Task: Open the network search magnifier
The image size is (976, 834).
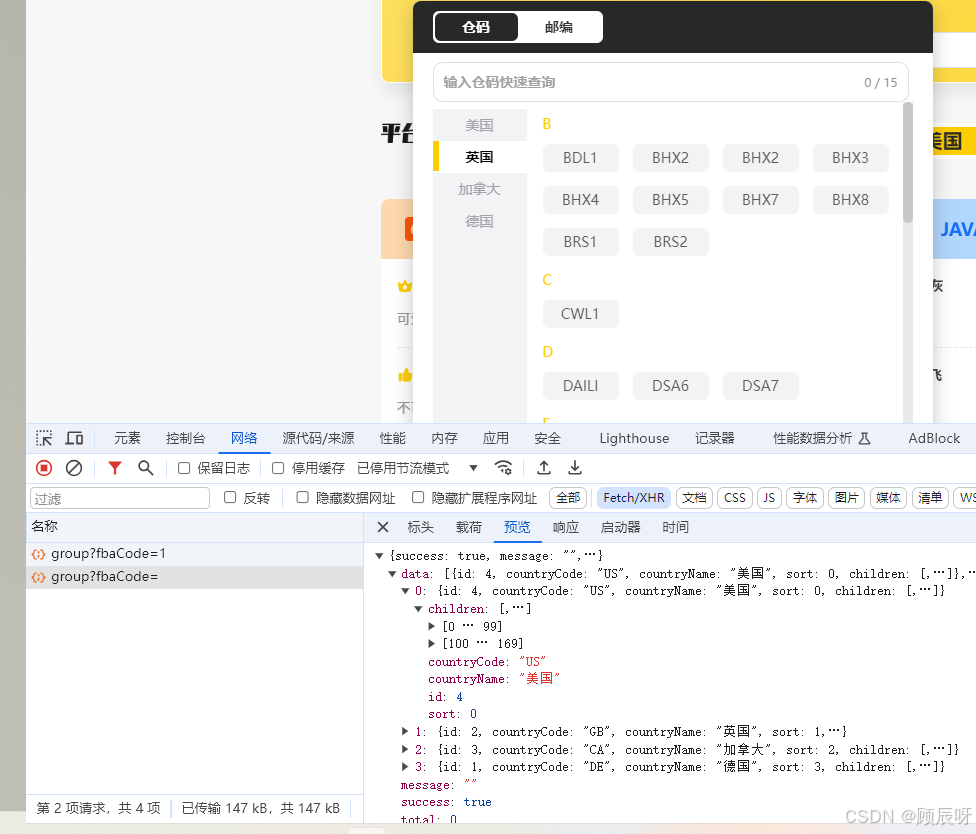Action: (x=146, y=468)
